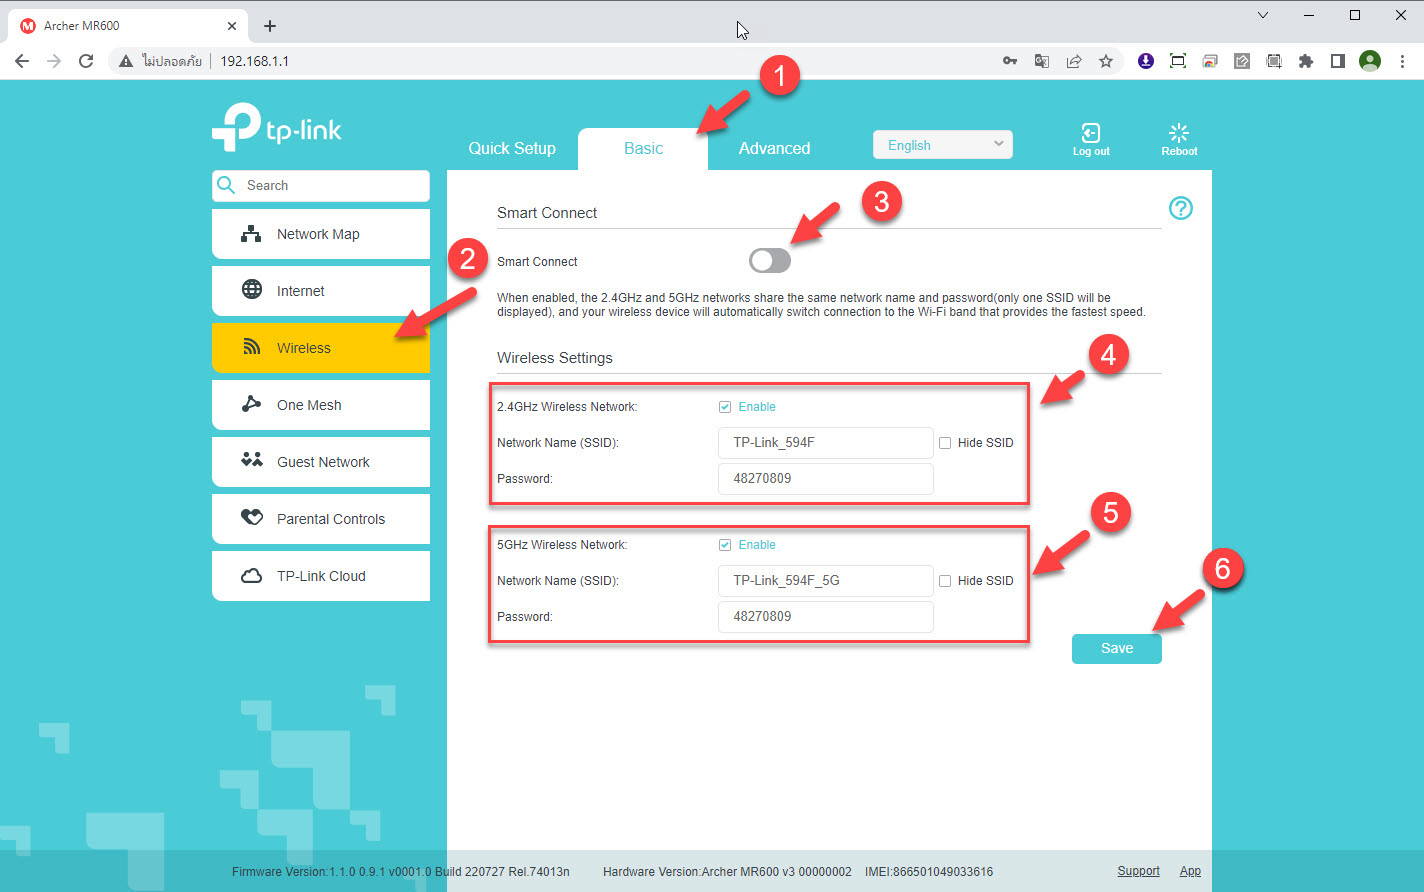Open Guest Network in the sidebar
This screenshot has height=892, width=1424.
(321, 462)
